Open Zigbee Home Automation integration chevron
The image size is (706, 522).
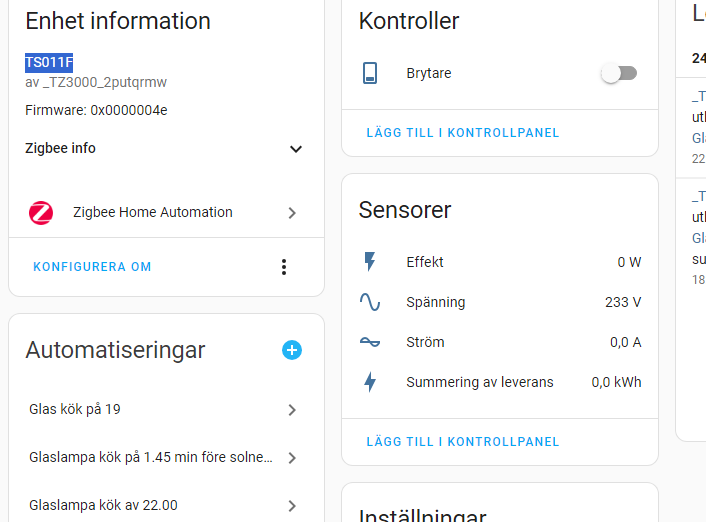(x=292, y=213)
